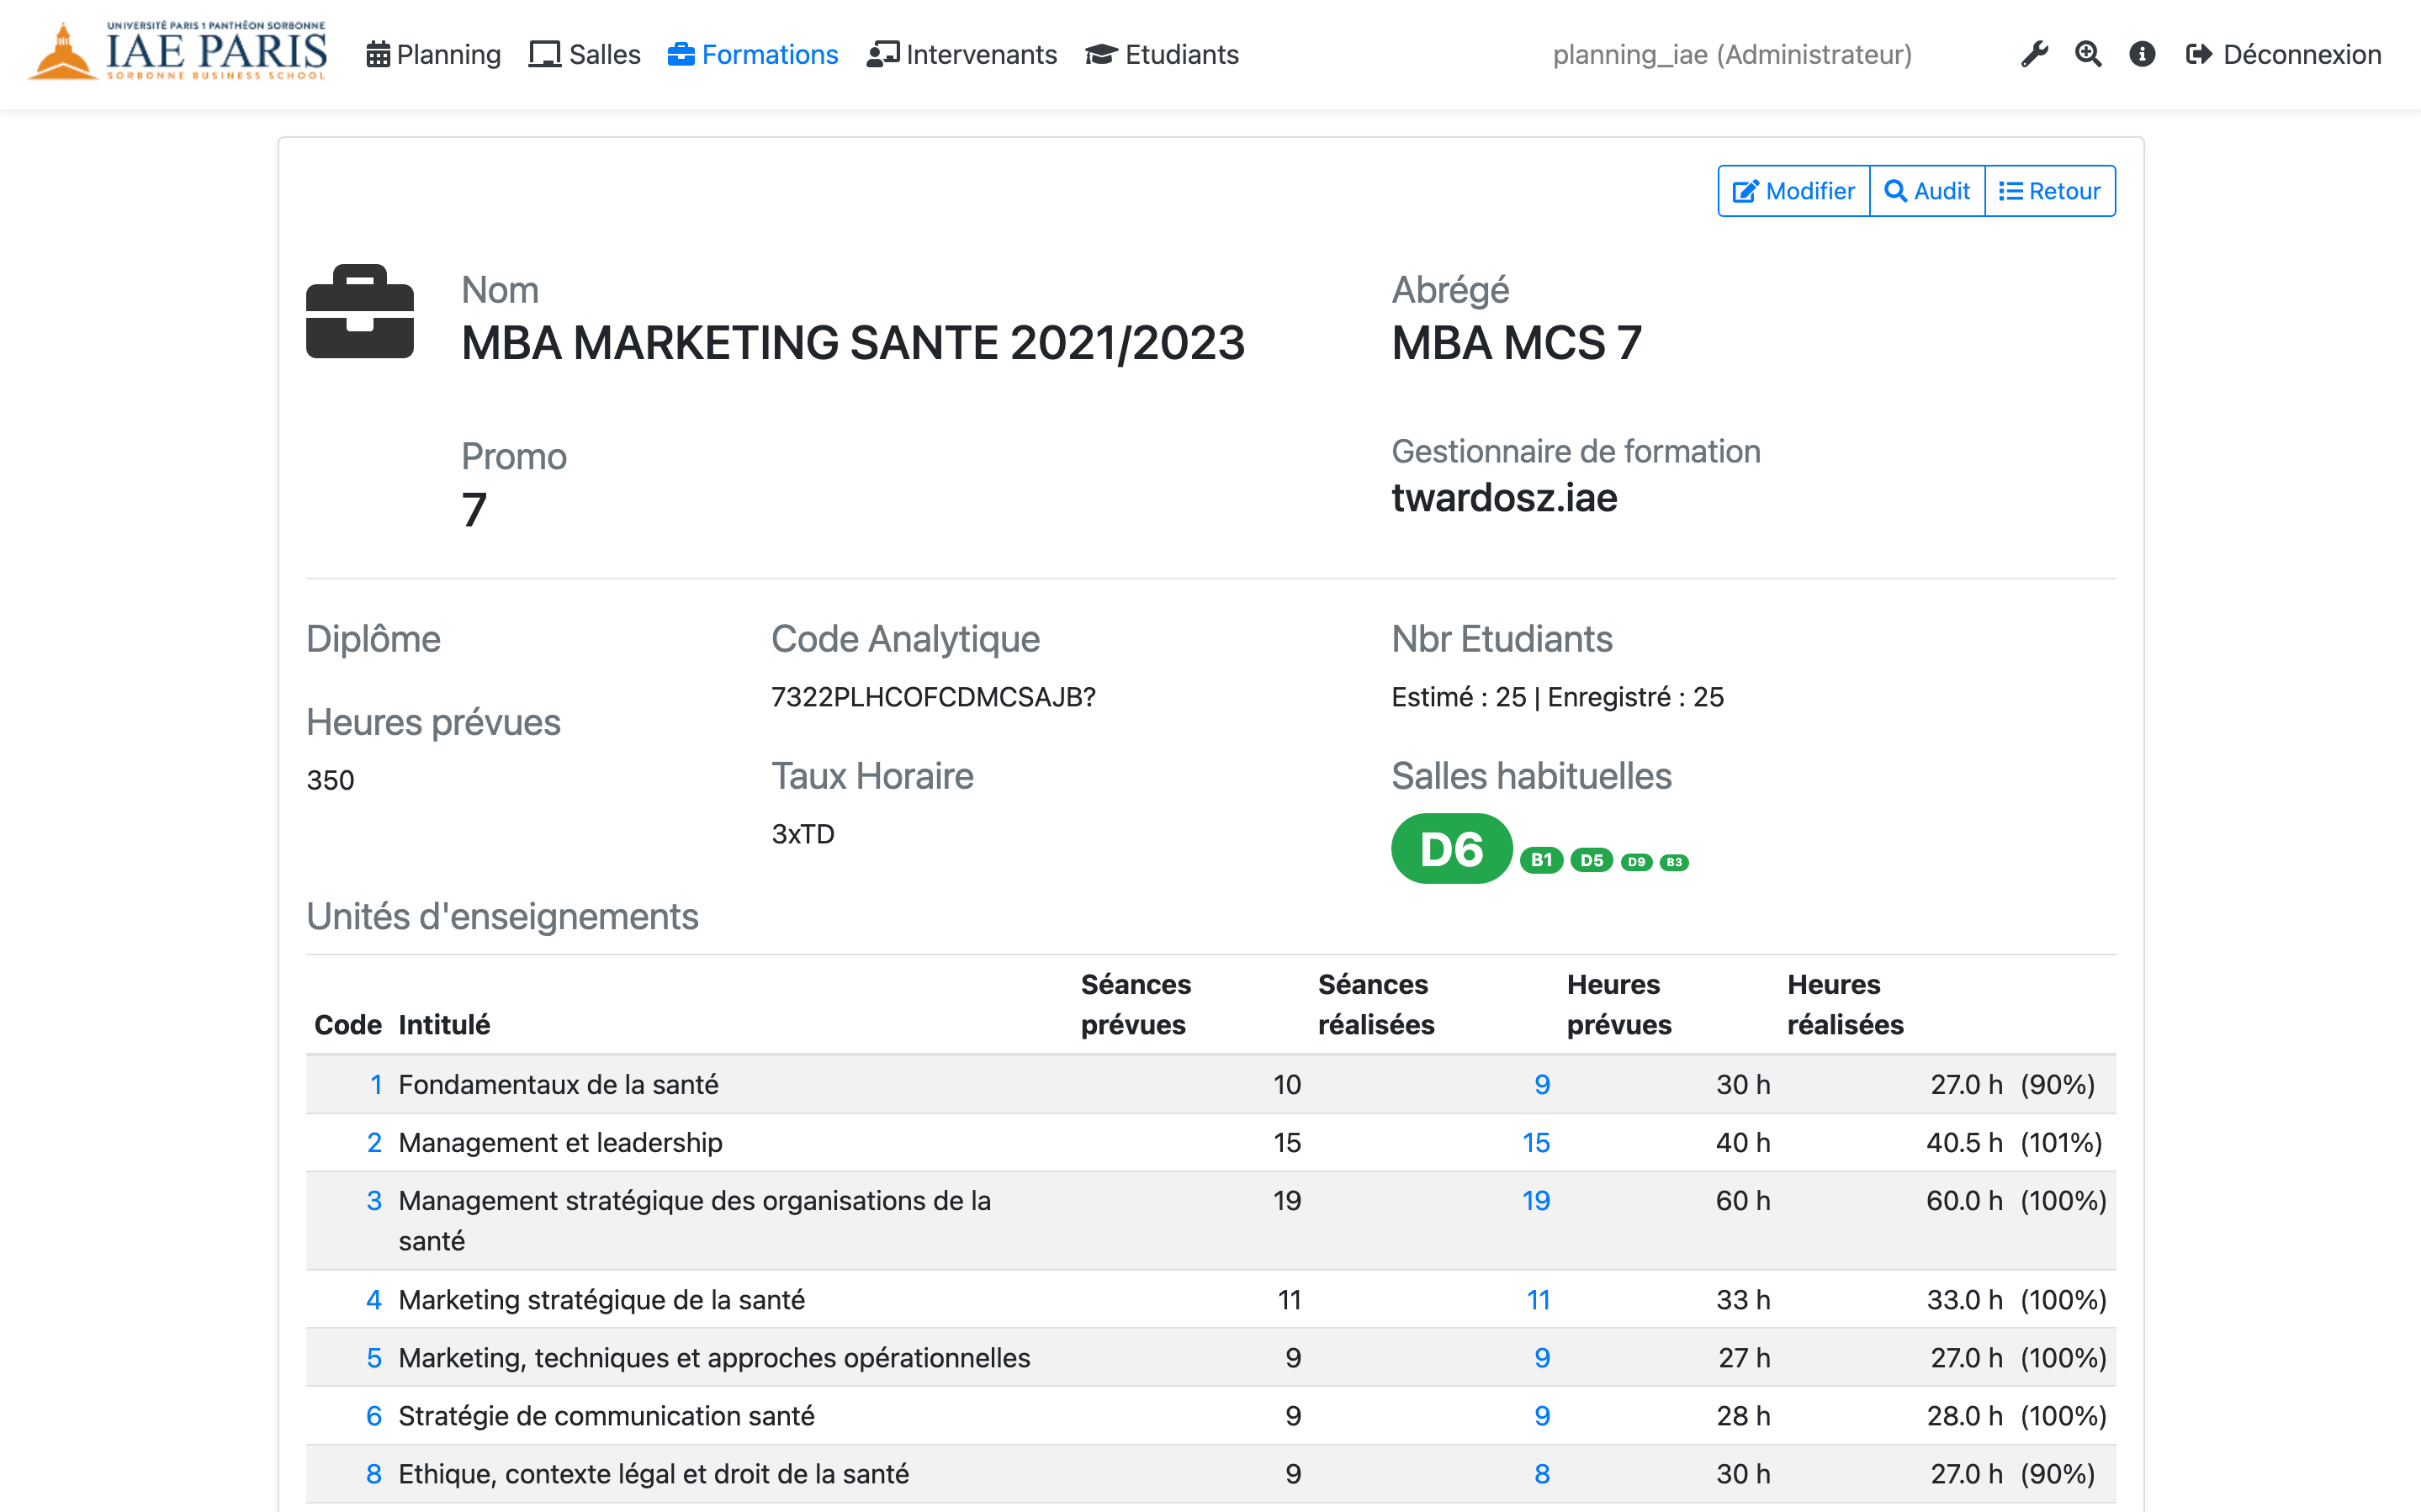Click the magnifier zoom-in icon in navbar
The width and height of the screenshot is (2421, 1512).
tap(2088, 54)
